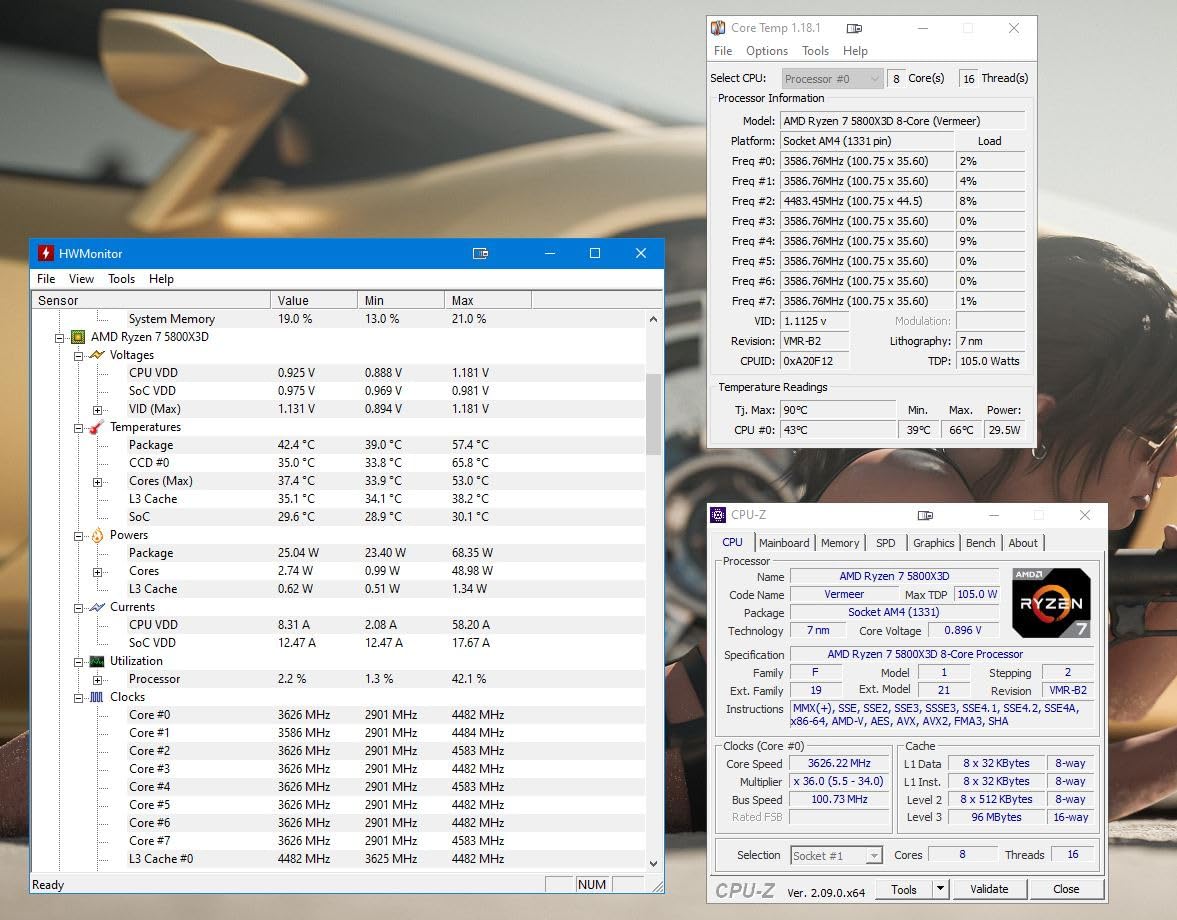The image size is (1177, 920).
Task: Switch to the Memory tab in CPU-Z
Action: (x=840, y=543)
